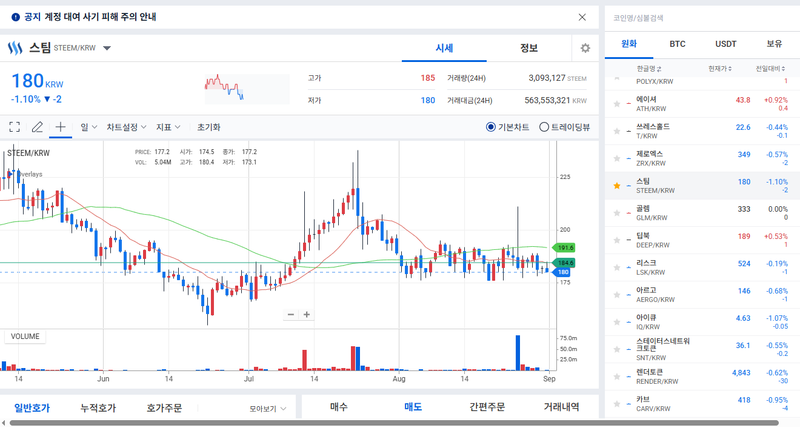Open the 제로엑스 ZRX/KRW row
Screen dimensions: 800x427
tap(702, 159)
